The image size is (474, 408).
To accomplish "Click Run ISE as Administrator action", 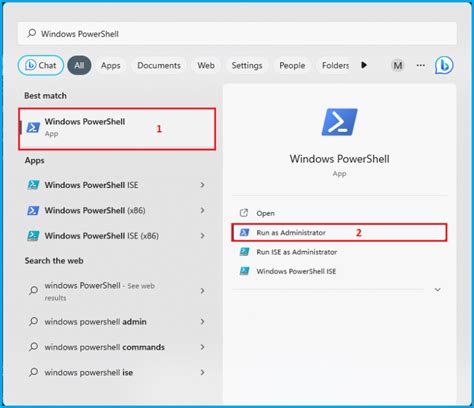I will 339,252.
